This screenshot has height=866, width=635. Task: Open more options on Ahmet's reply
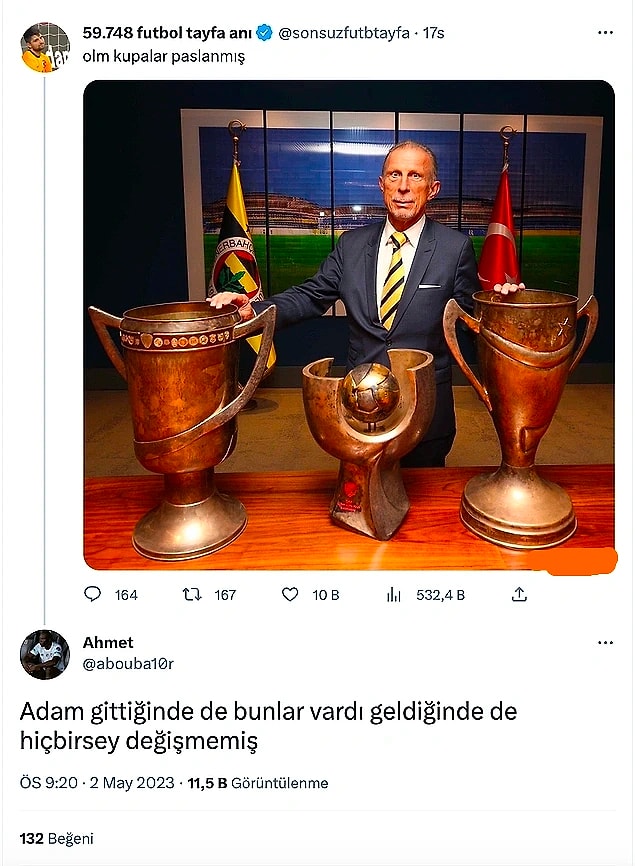pyautogui.click(x=605, y=643)
